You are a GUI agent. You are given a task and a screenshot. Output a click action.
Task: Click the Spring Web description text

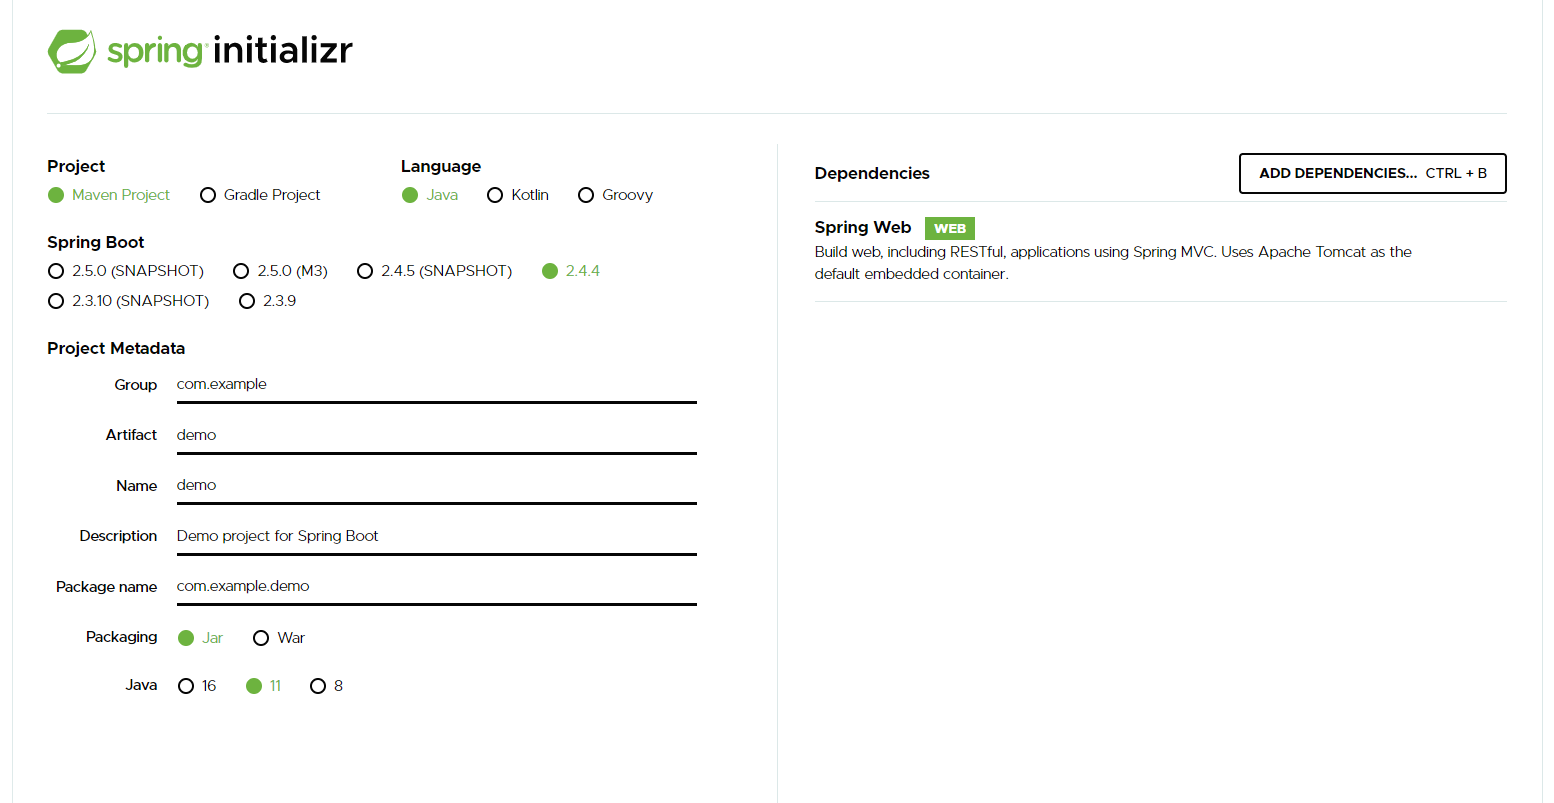[x=1113, y=263]
